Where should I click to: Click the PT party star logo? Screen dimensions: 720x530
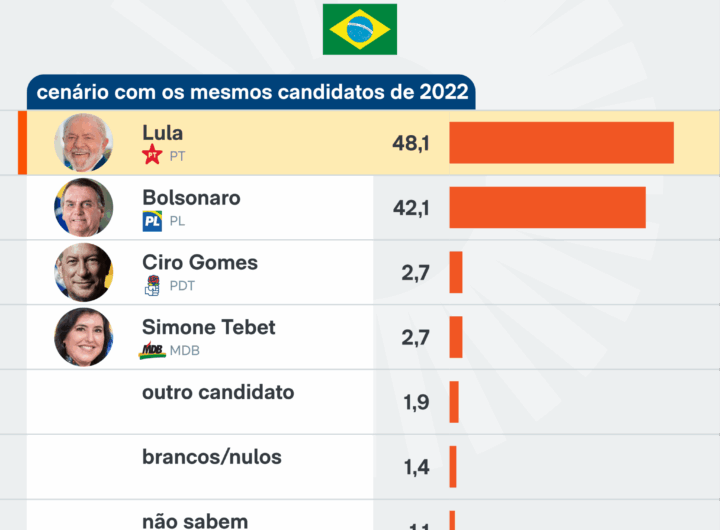[x=152, y=156]
